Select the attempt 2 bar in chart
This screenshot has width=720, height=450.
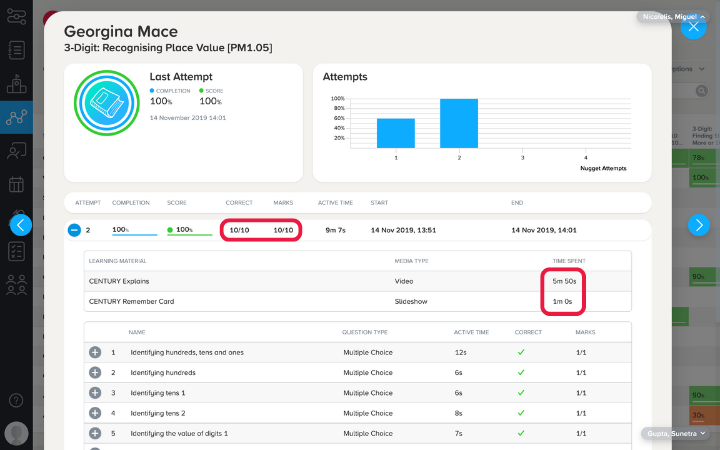(x=459, y=123)
